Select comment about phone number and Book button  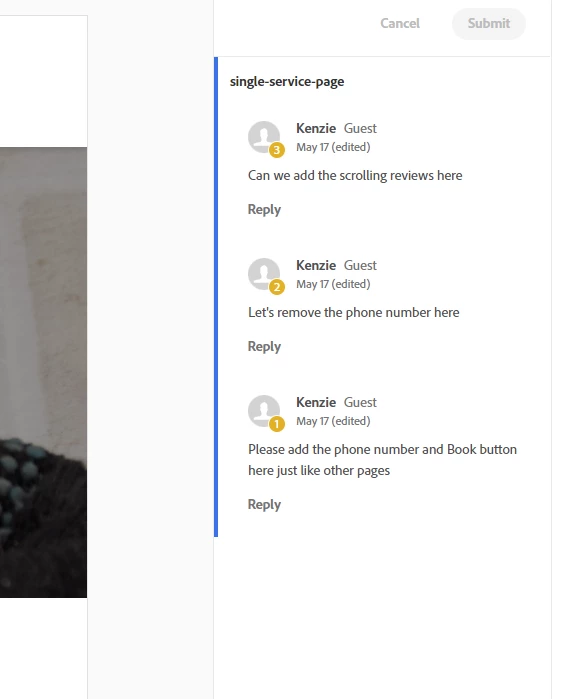point(382,460)
